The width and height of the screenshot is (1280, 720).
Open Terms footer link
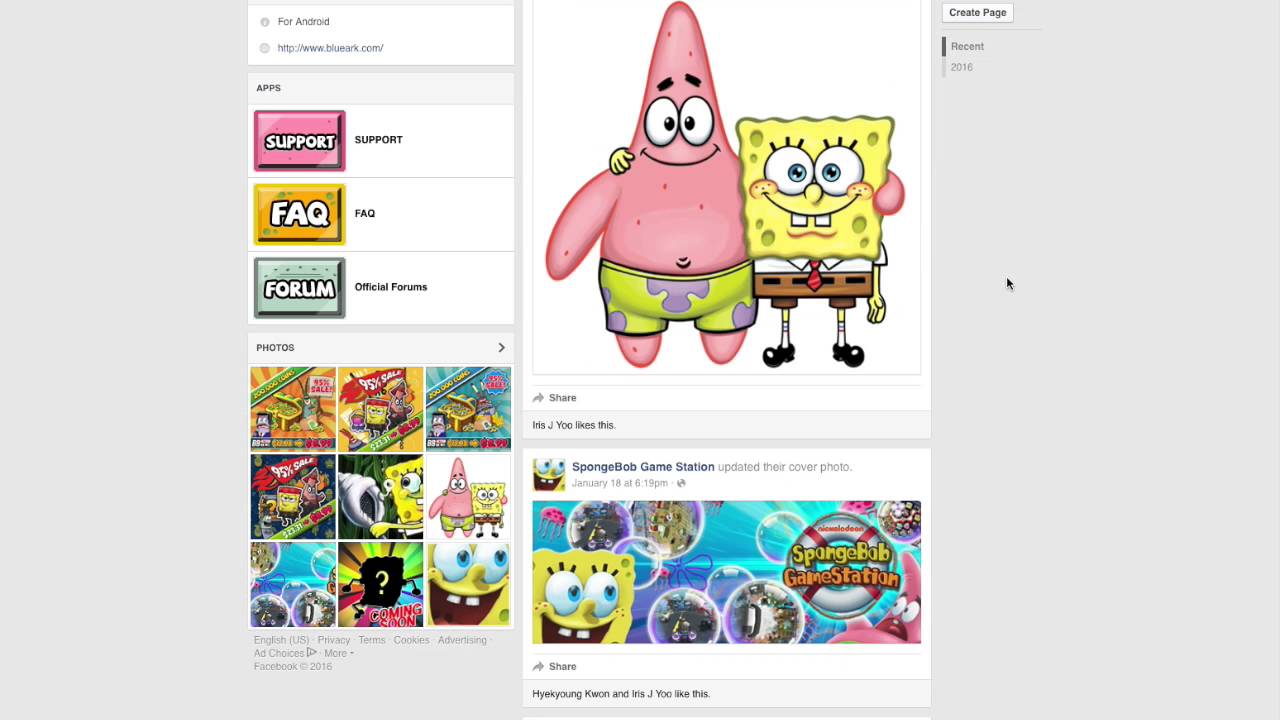coord(372,640)
